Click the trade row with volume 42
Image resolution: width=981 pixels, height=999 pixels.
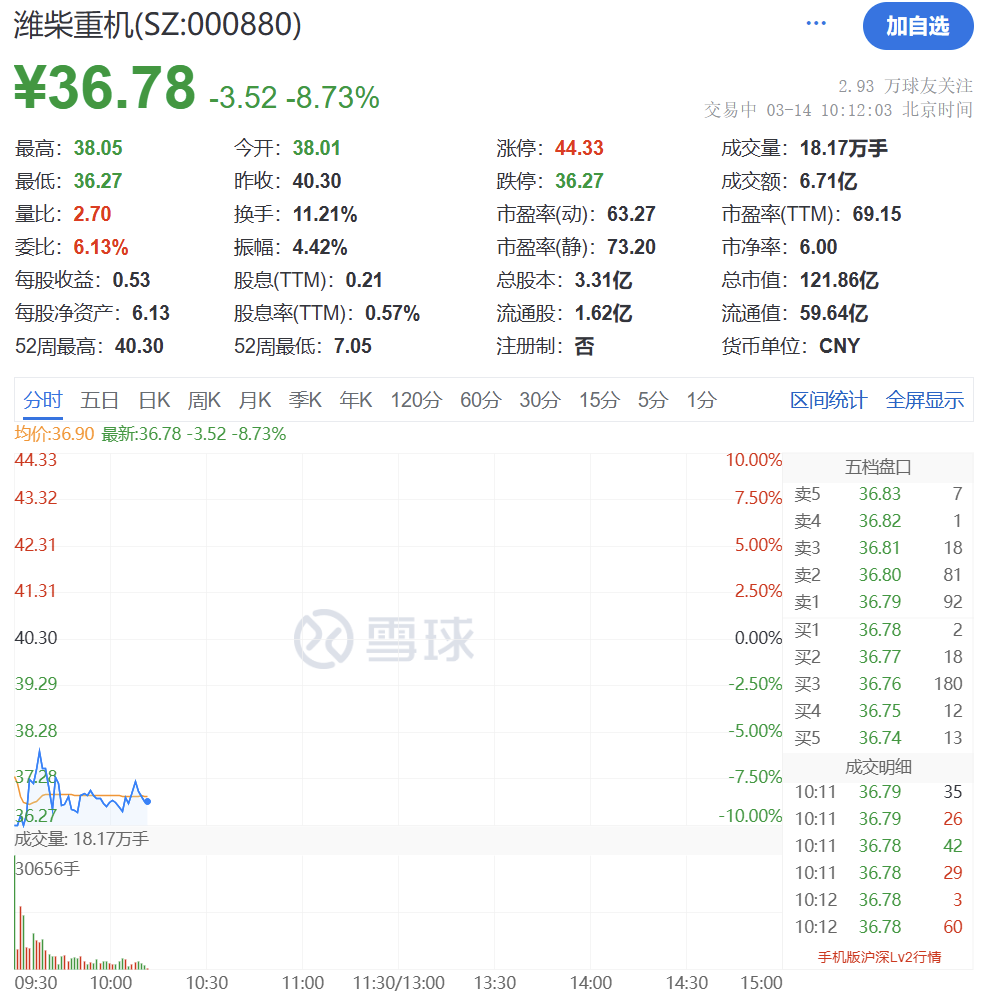878,846
